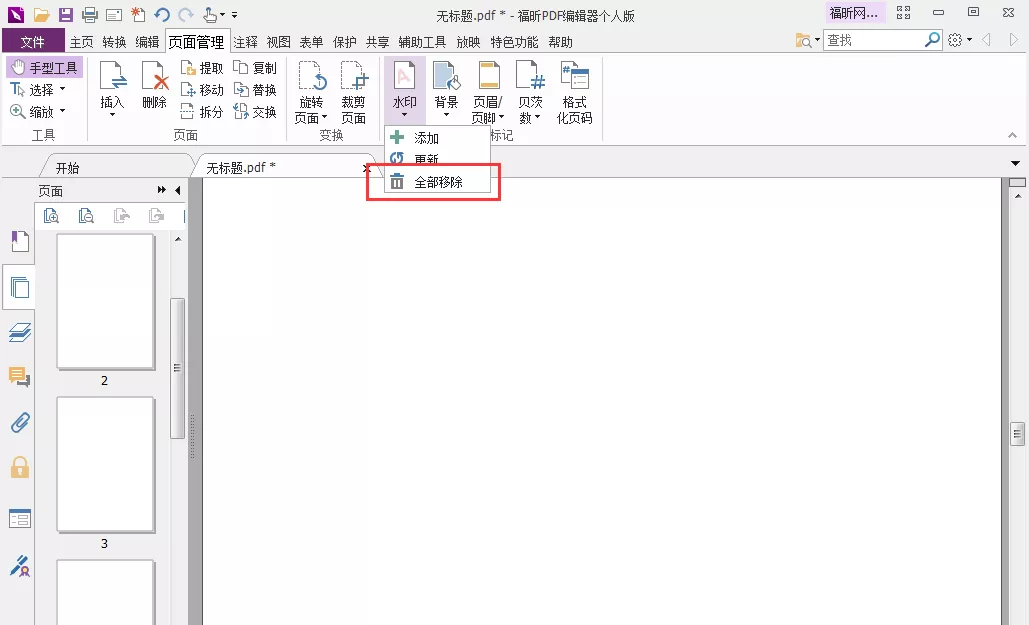The image size is (1029, 625).
Task: Enlarge page thumbnails icon in 页面 panel
Action: (x=51, y=215)
